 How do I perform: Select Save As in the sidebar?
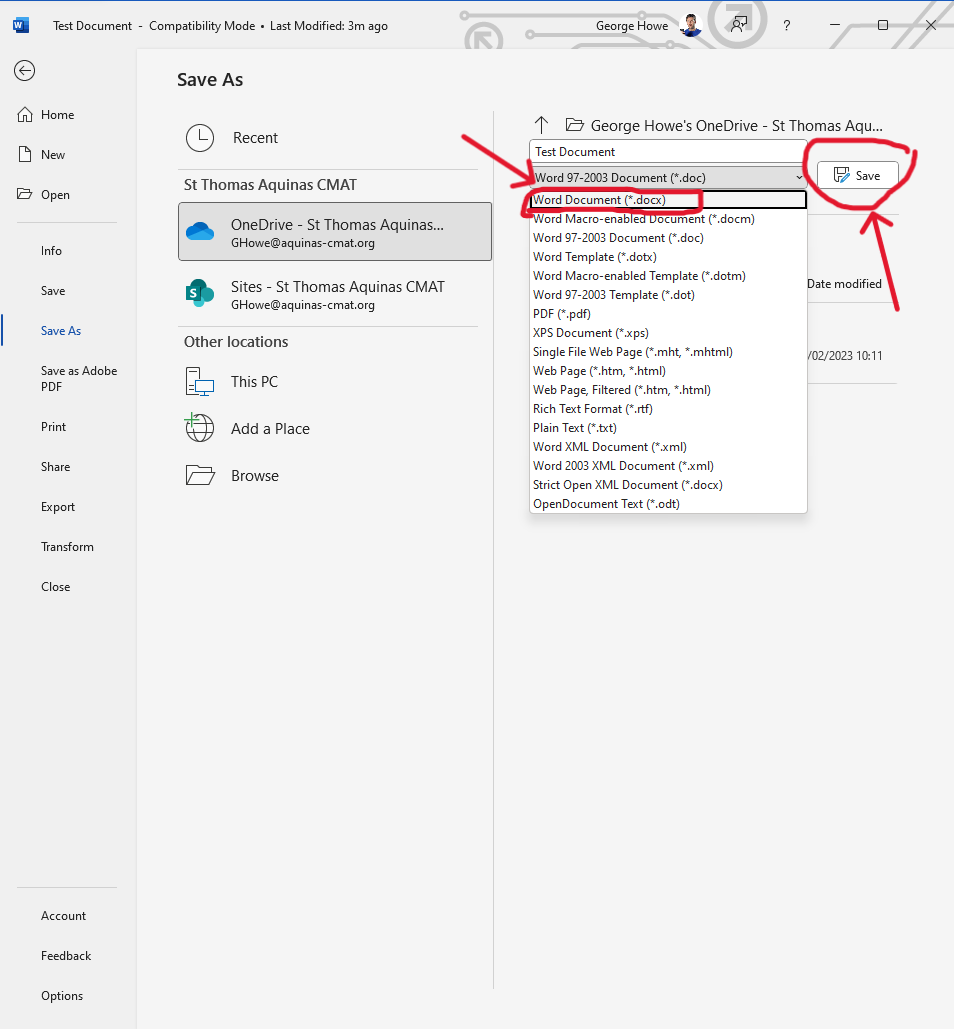point(61,331)
